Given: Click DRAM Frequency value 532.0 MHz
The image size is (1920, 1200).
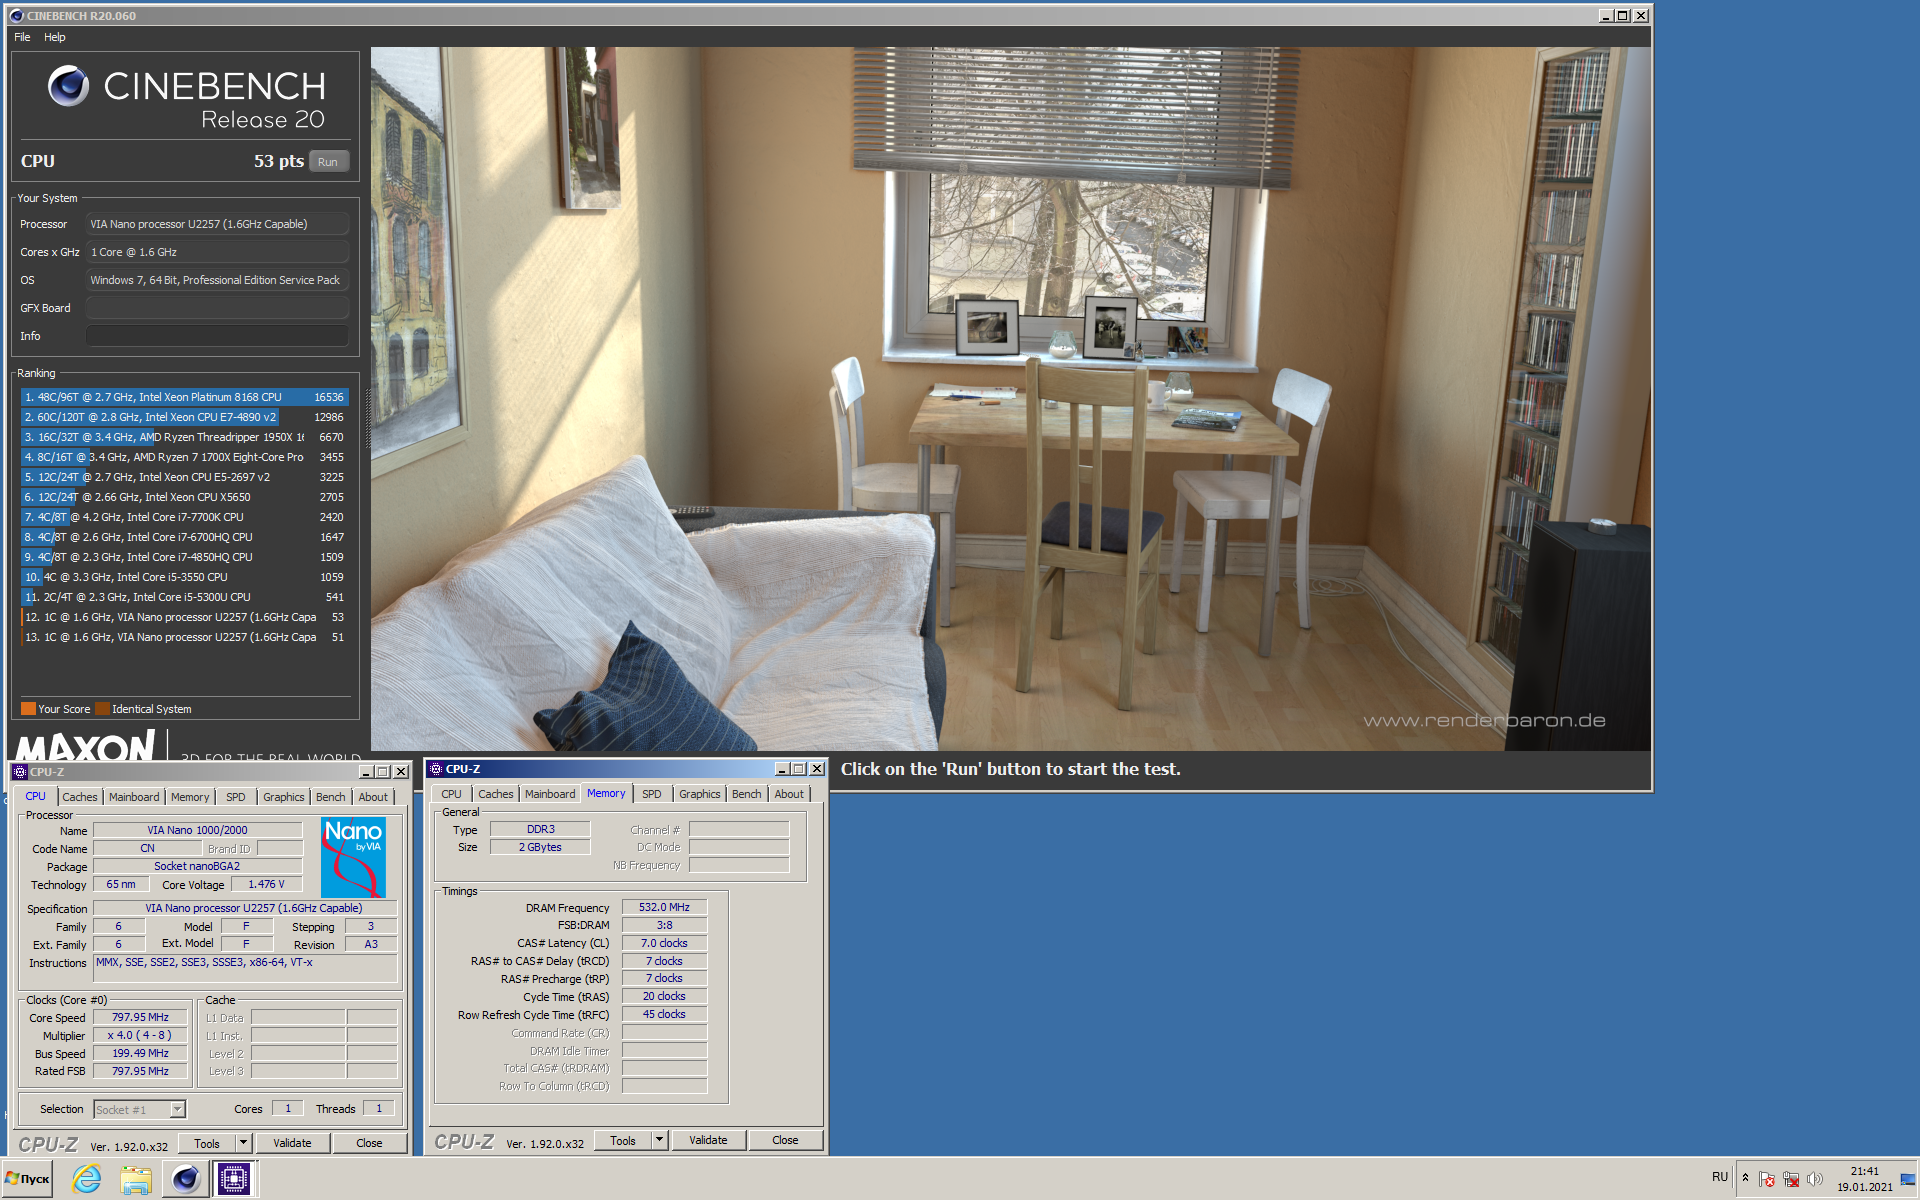Looking at the screenshot, I should point(664,907).
